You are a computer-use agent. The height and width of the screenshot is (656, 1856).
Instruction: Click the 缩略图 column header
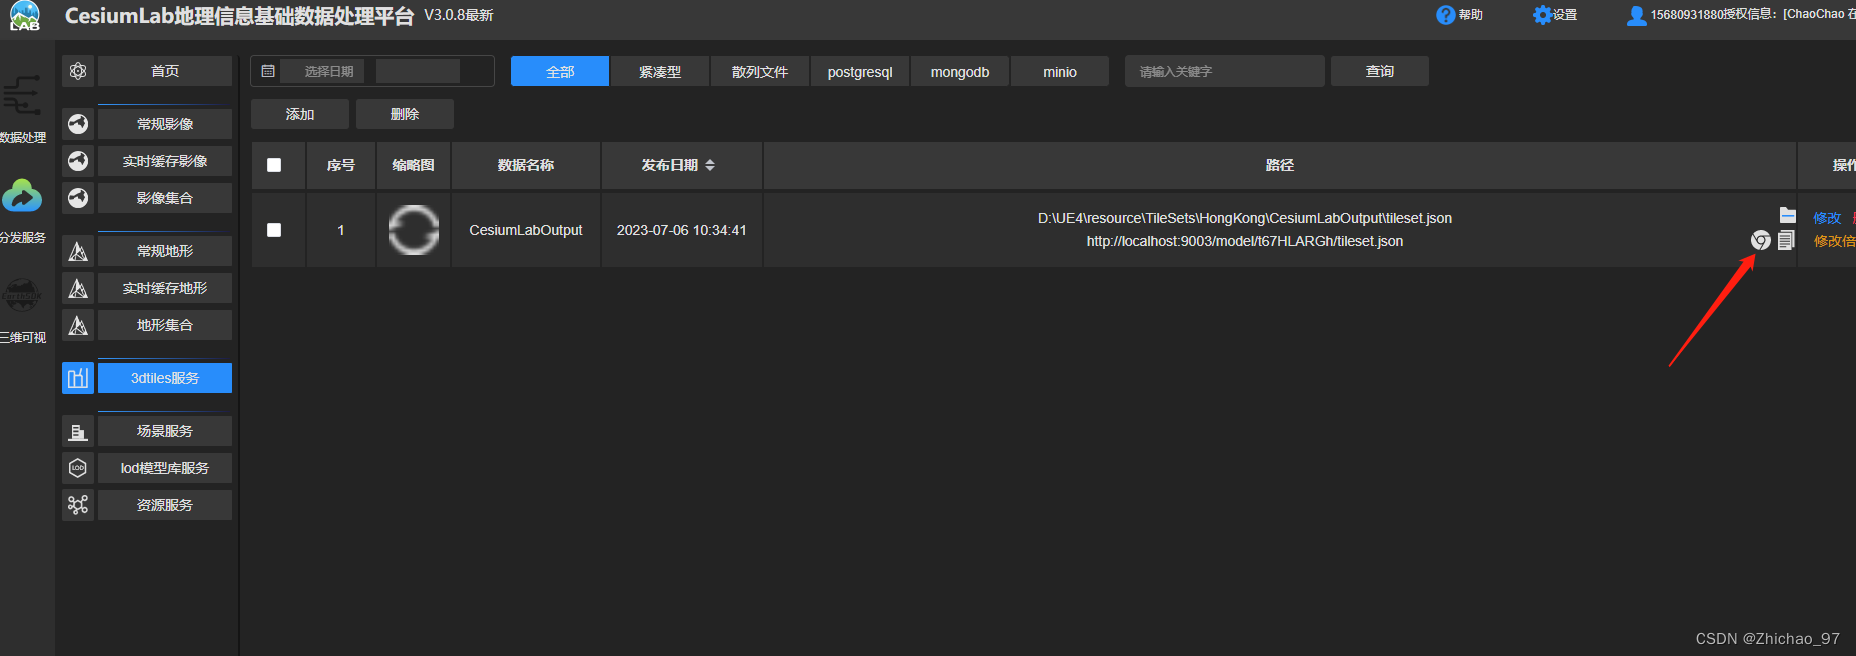tap(414, 165)
